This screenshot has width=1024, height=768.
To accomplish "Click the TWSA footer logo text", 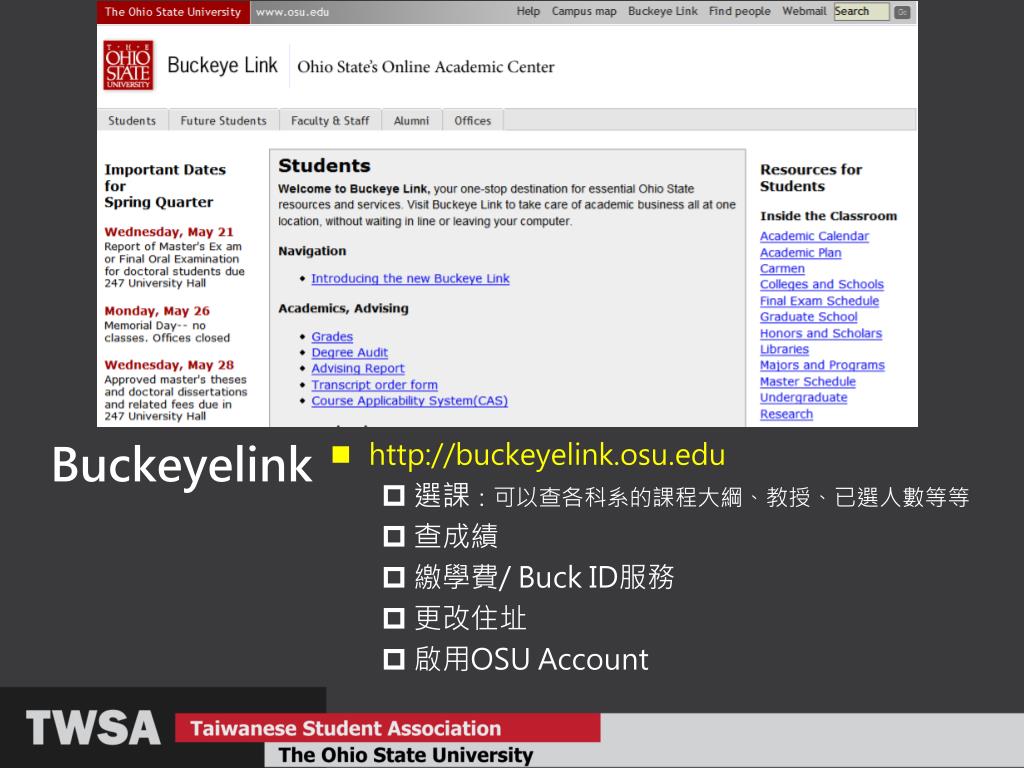I will point(93,728).
